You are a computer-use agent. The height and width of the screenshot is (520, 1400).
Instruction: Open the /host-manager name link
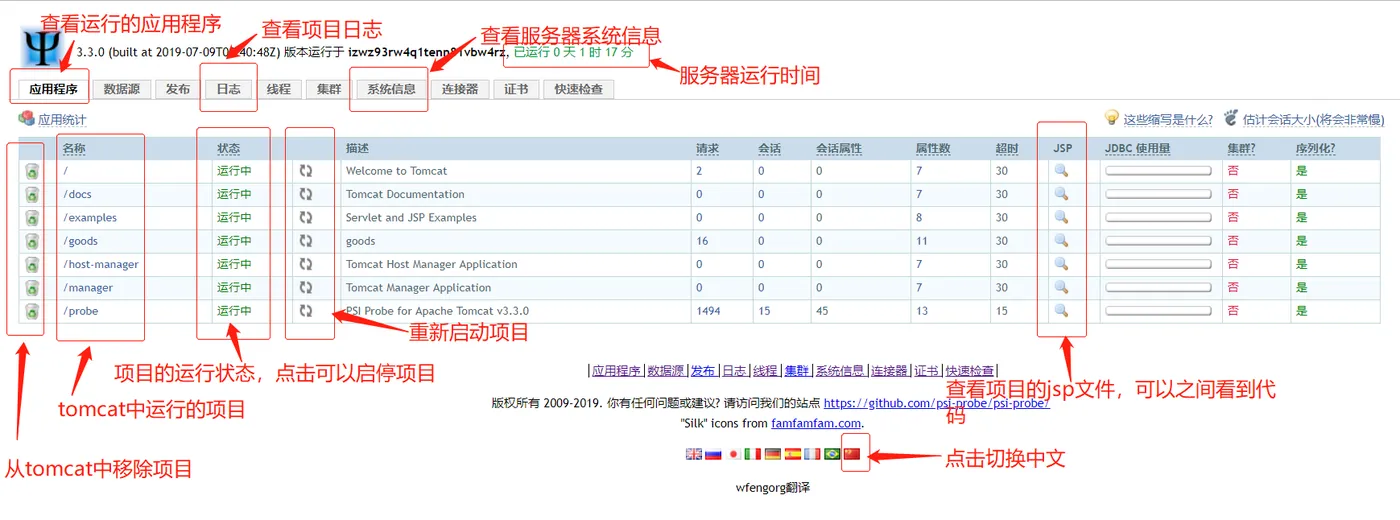(x=101, y=264)
